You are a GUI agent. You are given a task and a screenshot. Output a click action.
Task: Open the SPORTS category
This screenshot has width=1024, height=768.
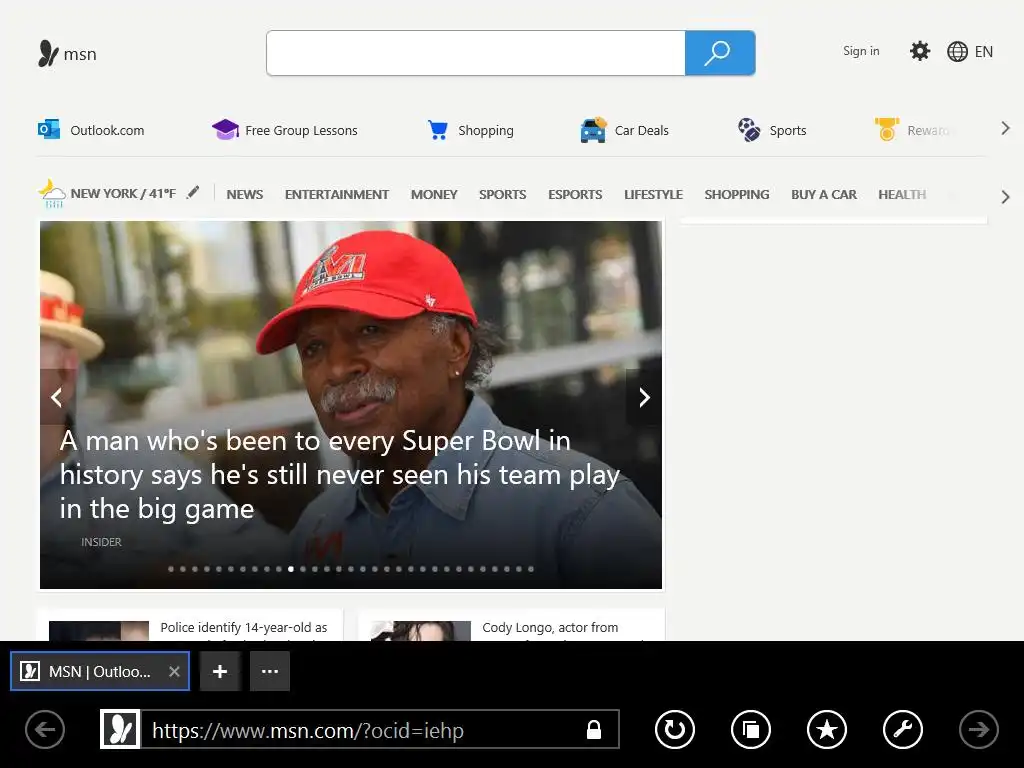point(502,195)
